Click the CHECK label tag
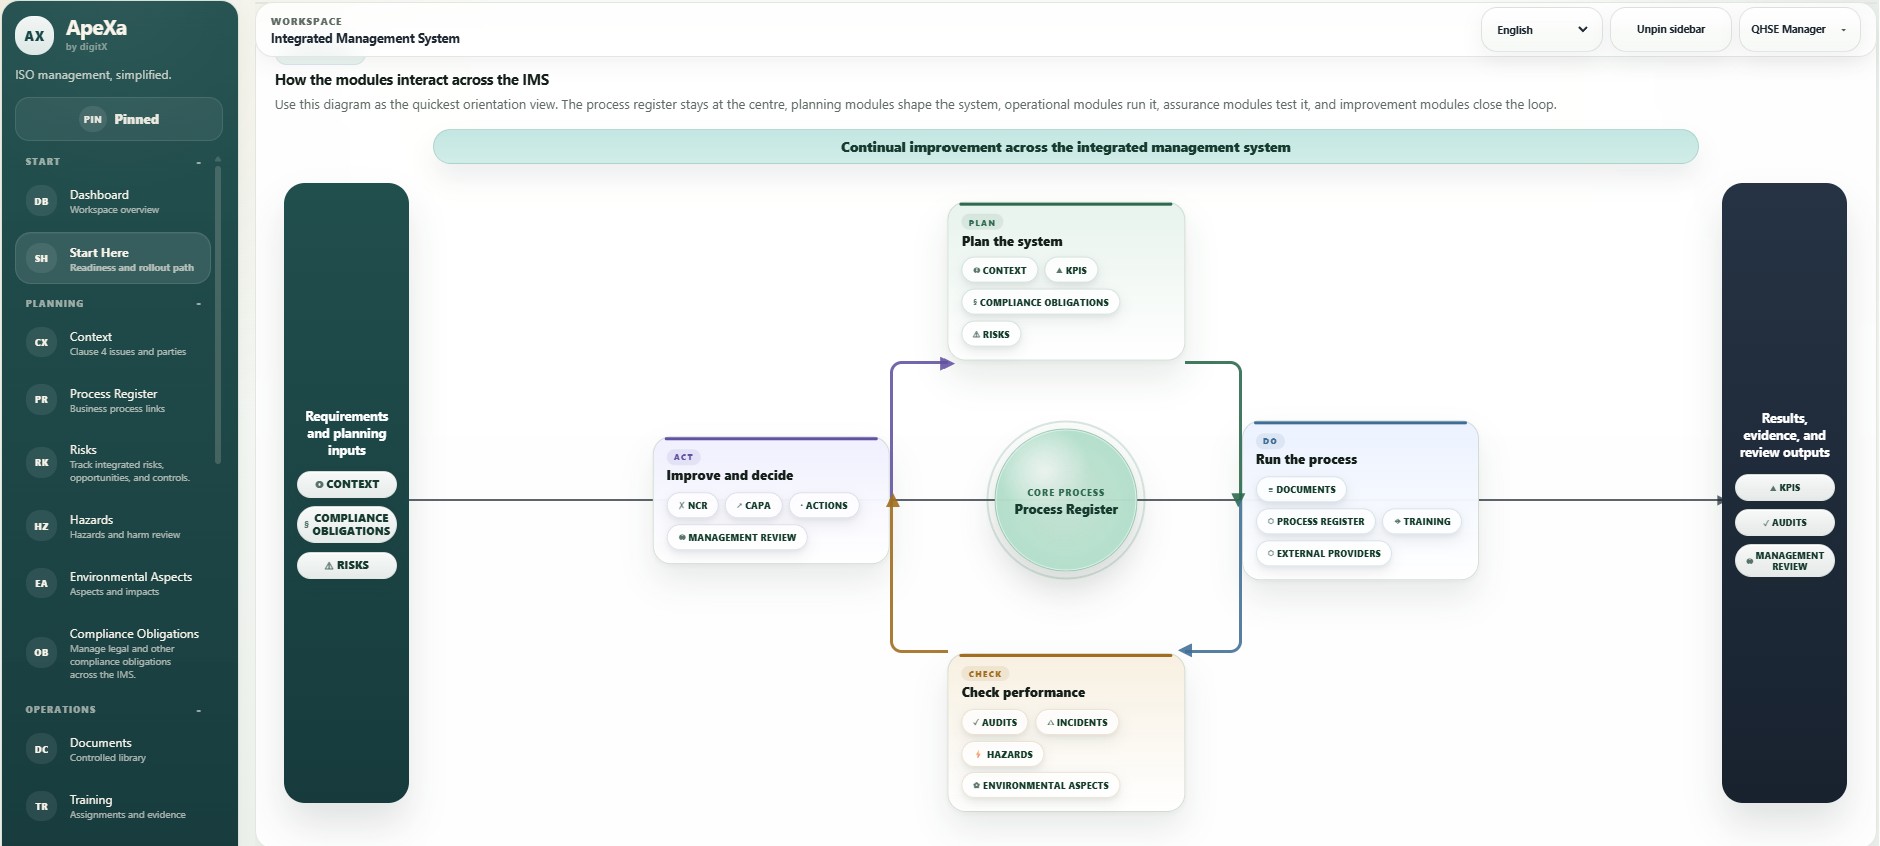Screen dimensions: 1880x846 coord(985,674)
